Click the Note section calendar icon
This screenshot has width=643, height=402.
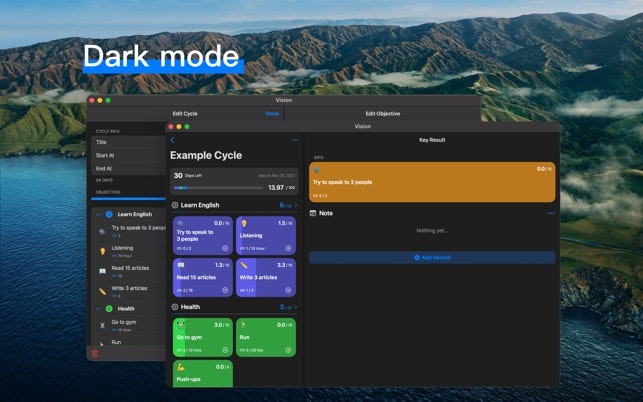[x=313, y=213]
